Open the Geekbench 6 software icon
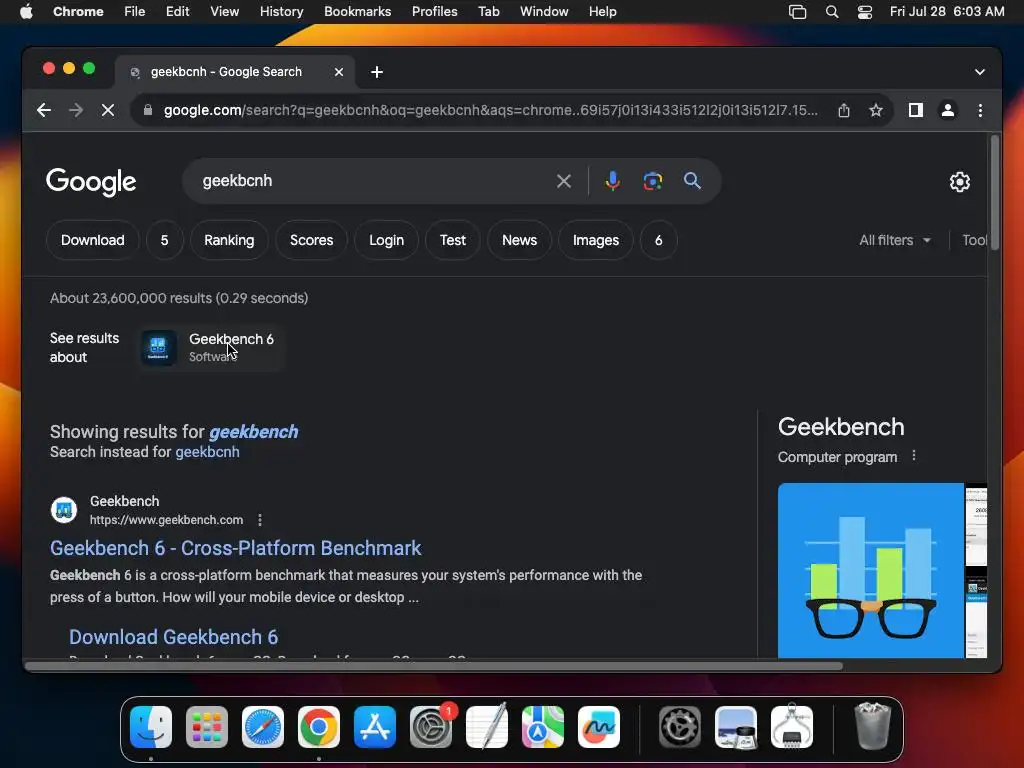Screen dimensions: 1024x768 pyautogui.click(x=159, y=347)
